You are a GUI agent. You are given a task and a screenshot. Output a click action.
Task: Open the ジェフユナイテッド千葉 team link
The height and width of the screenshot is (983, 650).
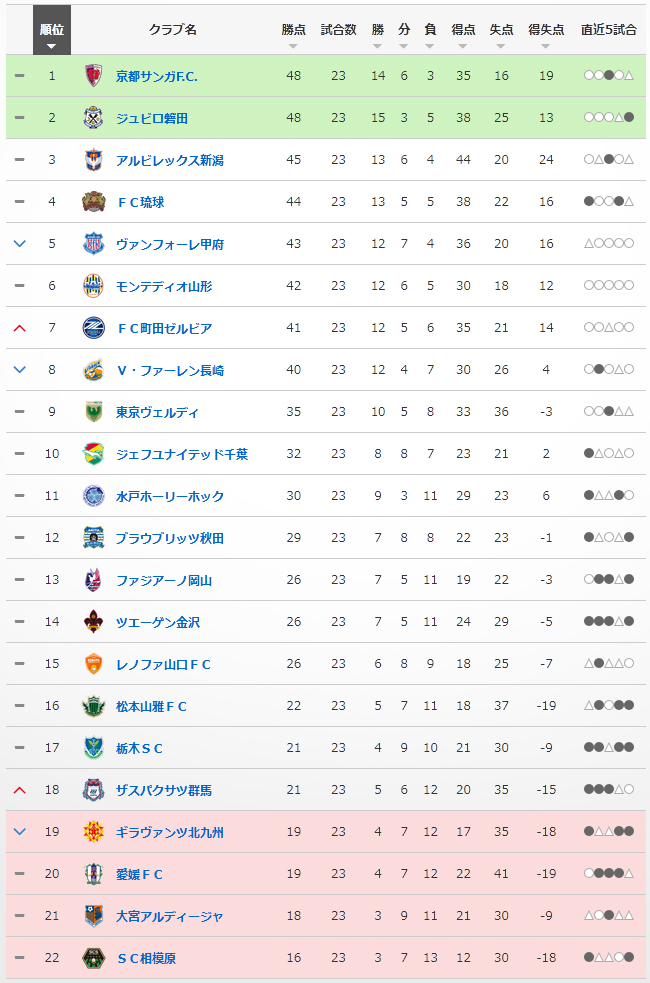coord(182,454)
